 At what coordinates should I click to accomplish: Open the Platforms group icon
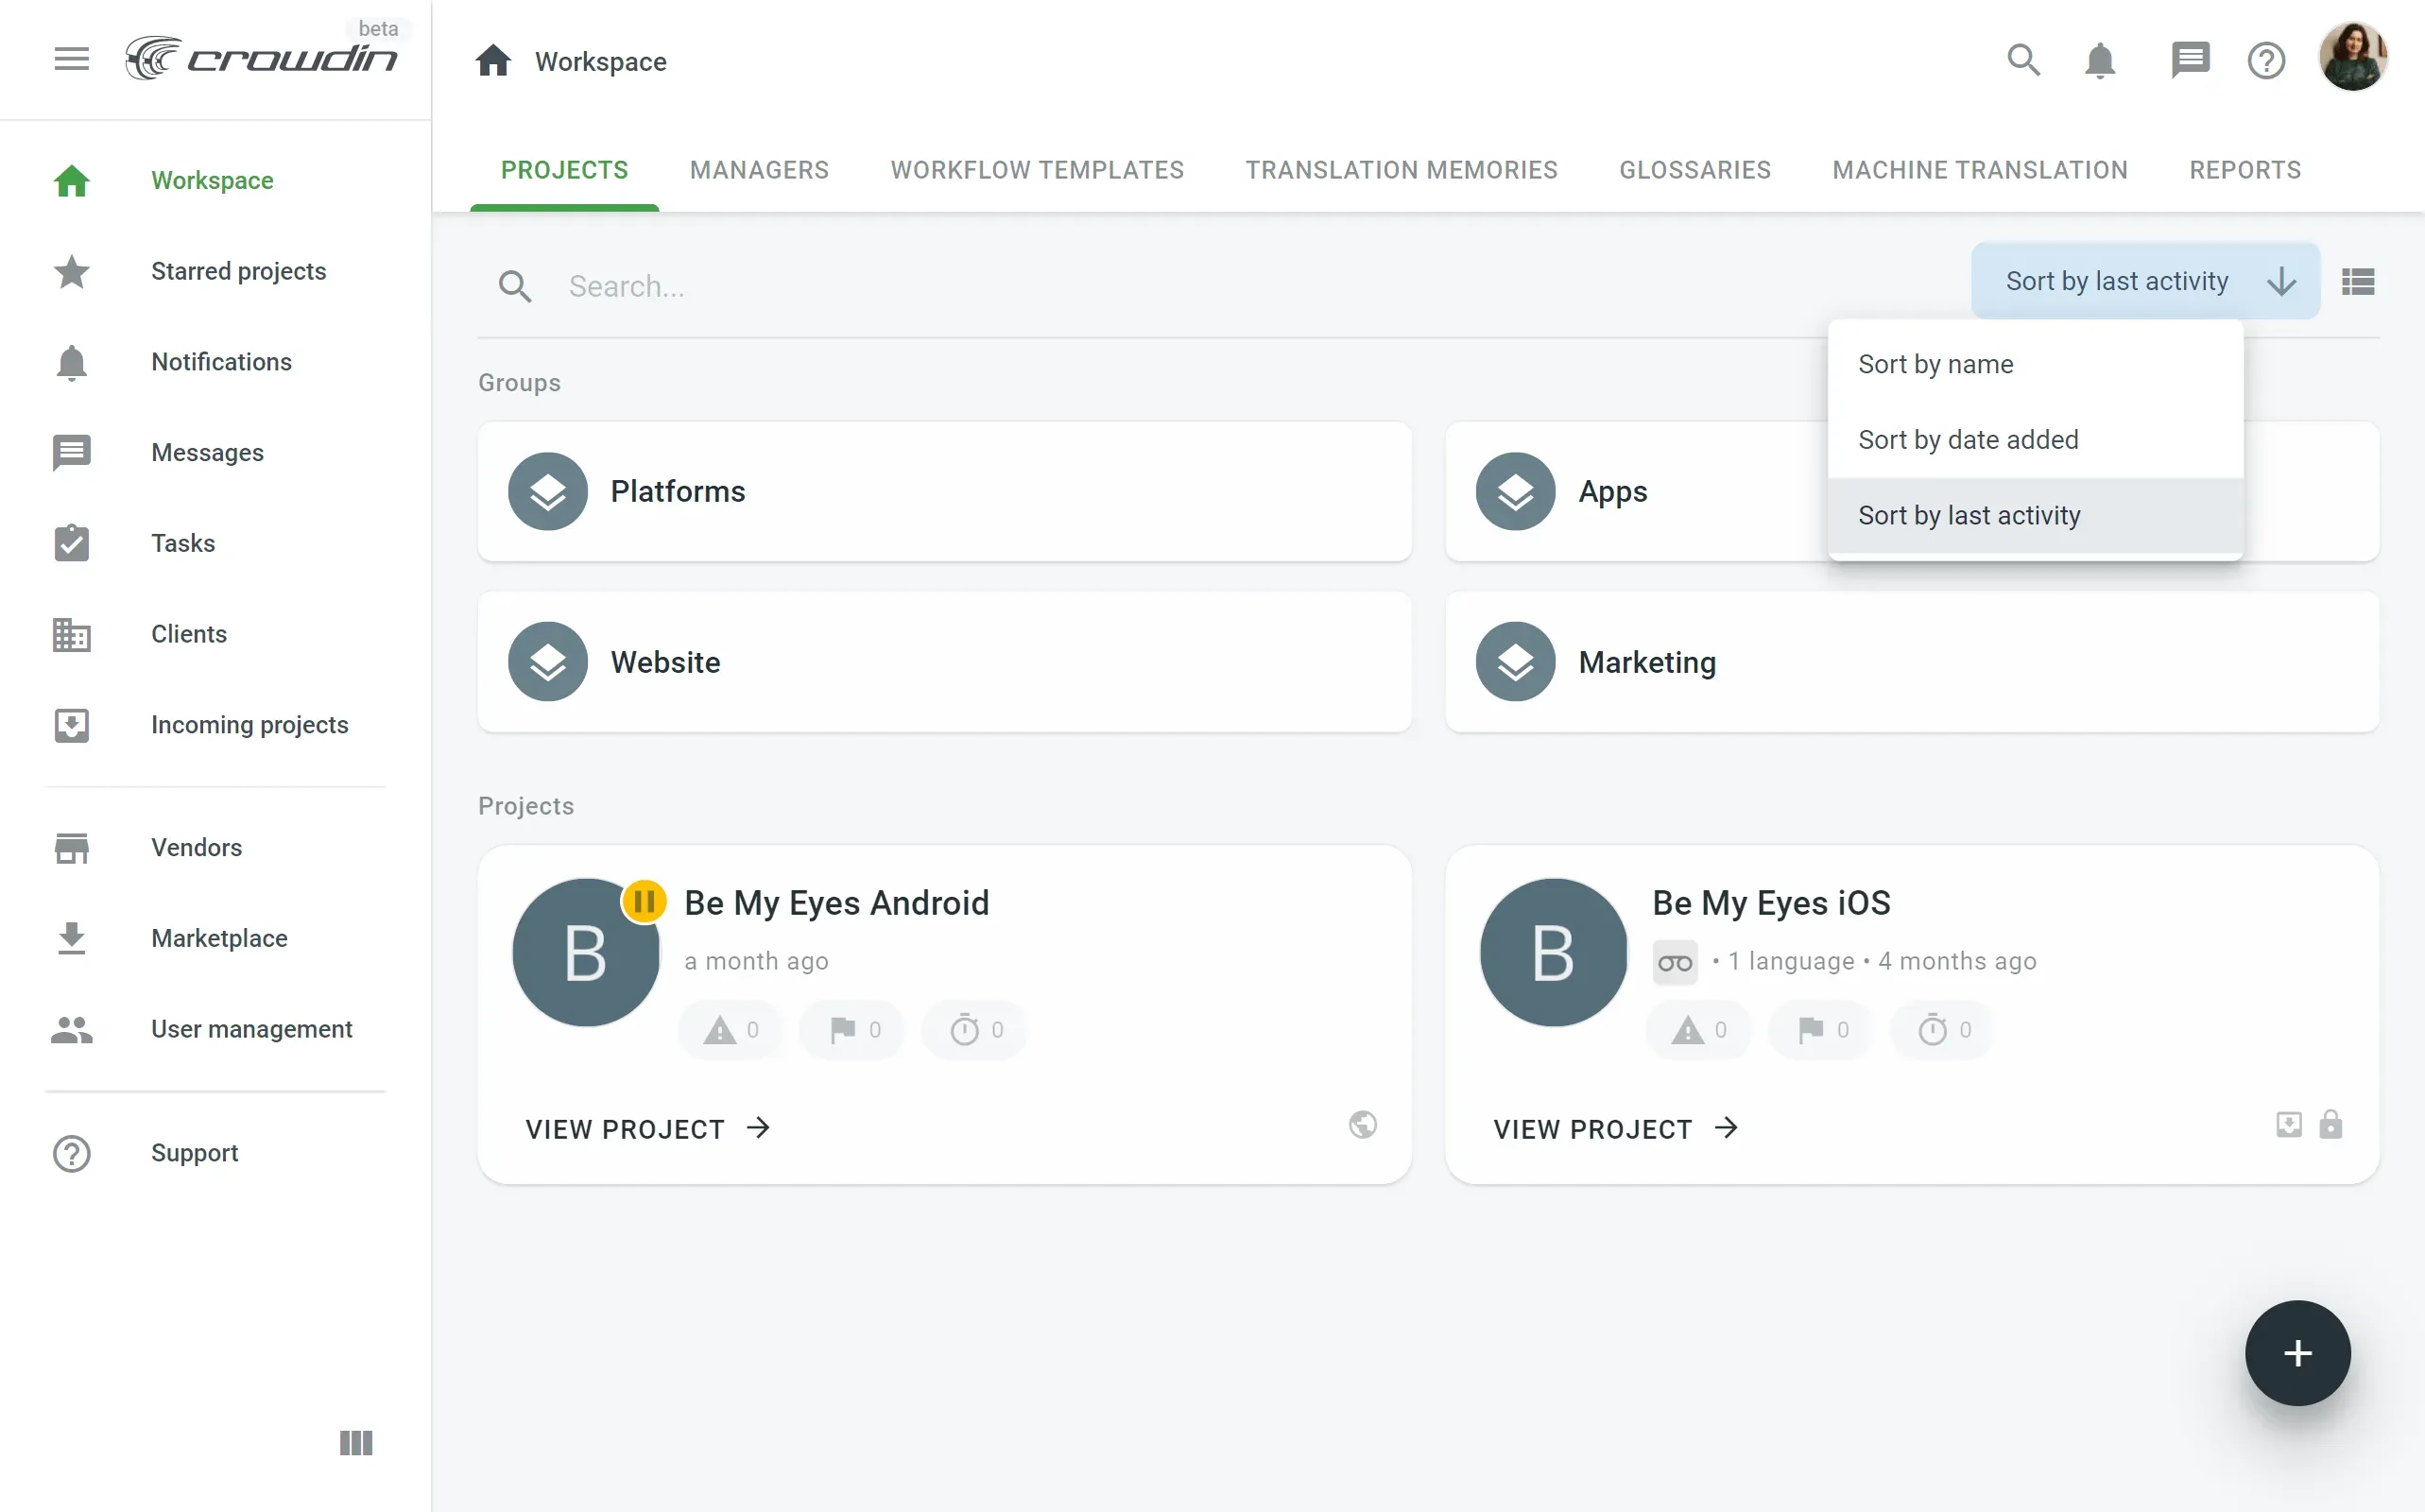(x=547, y=491)
